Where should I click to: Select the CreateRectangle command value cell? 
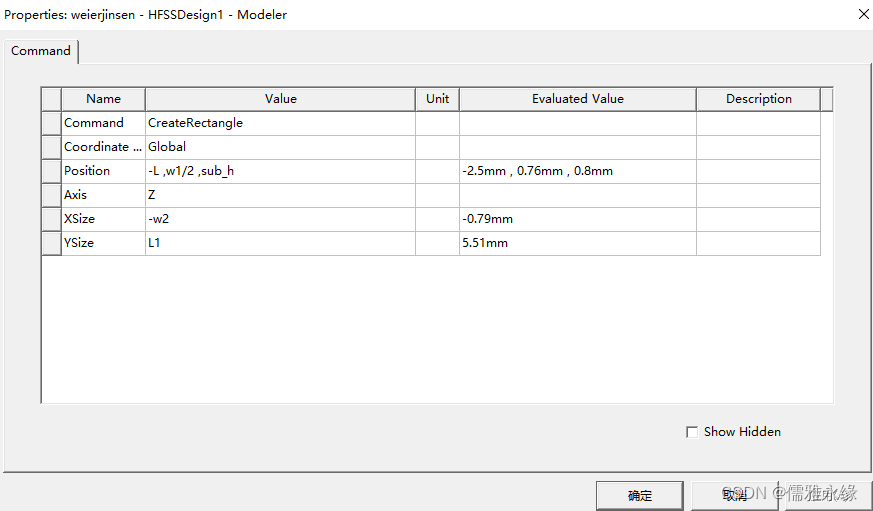coord(281,124)
